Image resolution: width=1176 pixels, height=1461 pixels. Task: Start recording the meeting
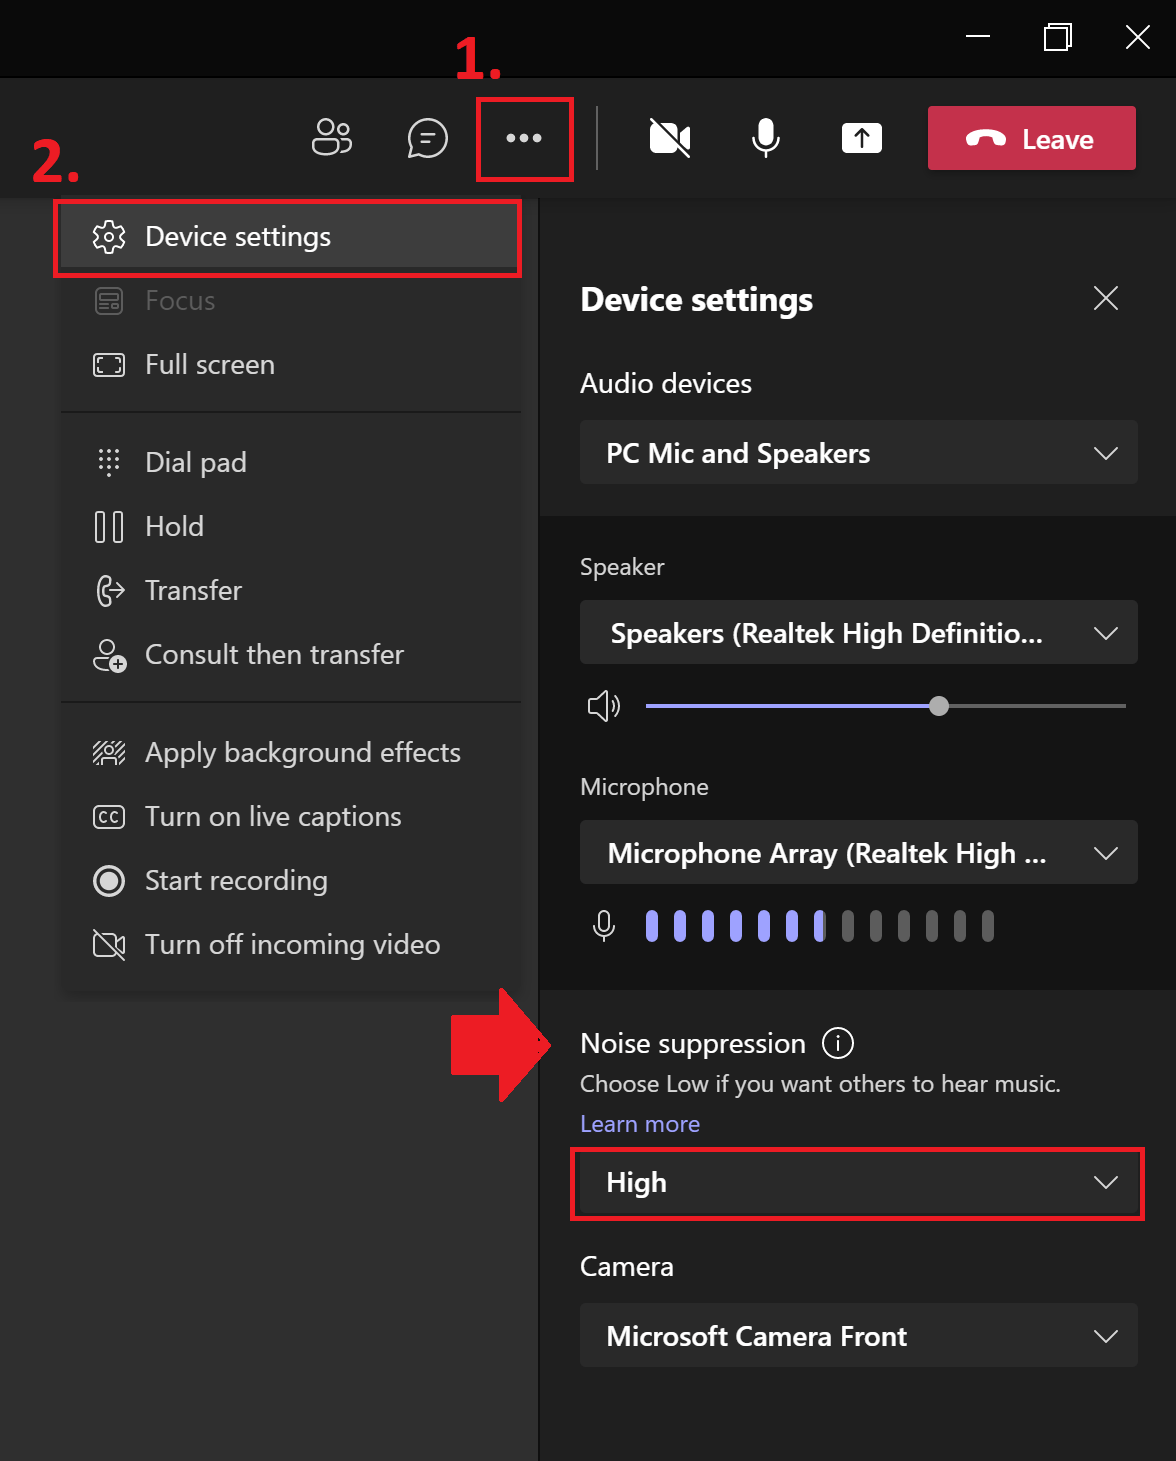coord(236,881)
